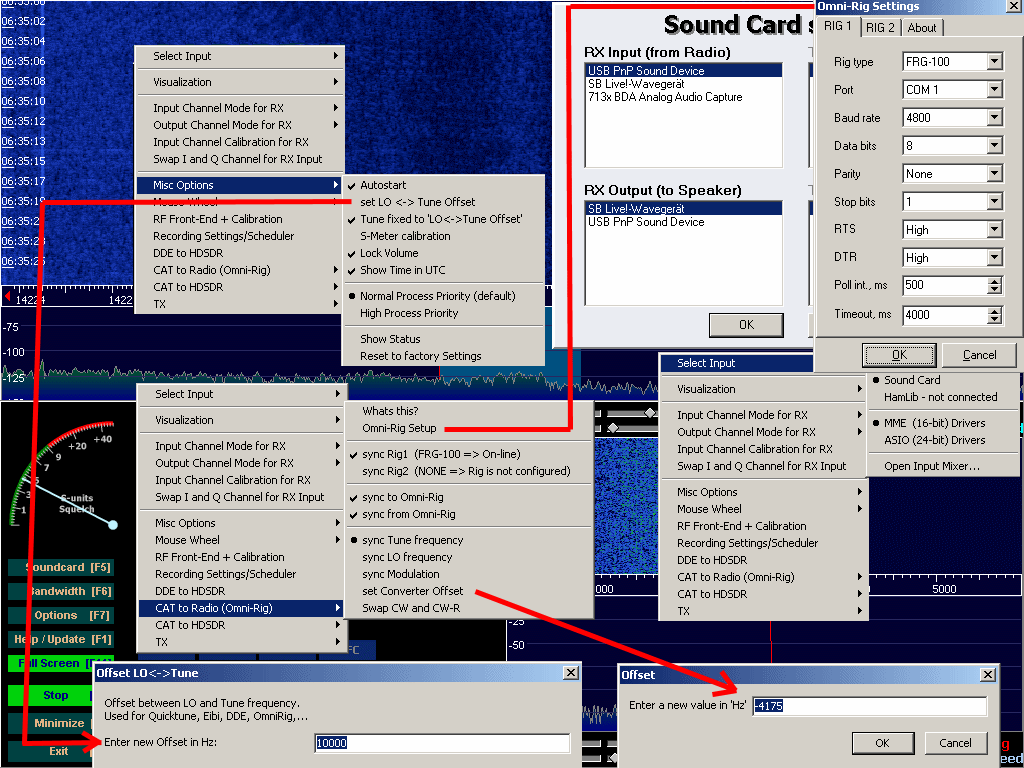Switch to the RIG 2 tab
1024x768 pixels.
[x=881, y=28]
